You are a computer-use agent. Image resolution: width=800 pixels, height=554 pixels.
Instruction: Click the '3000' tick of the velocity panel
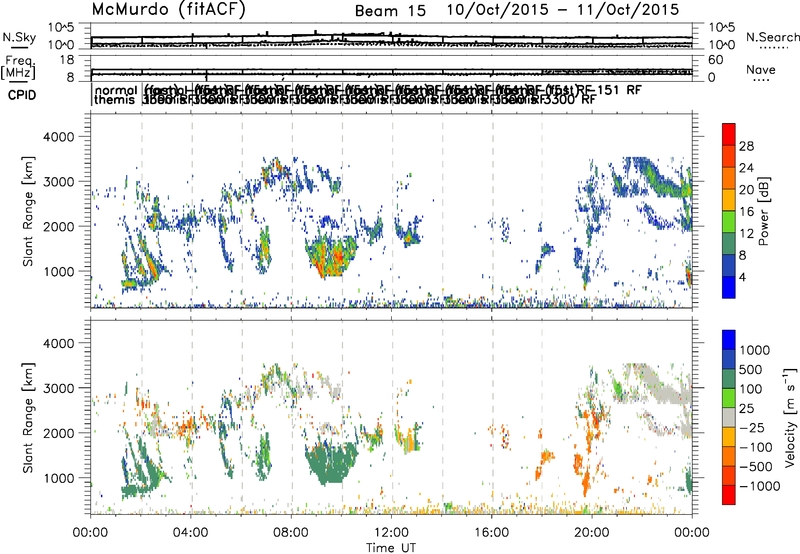[x=58, y=388]
